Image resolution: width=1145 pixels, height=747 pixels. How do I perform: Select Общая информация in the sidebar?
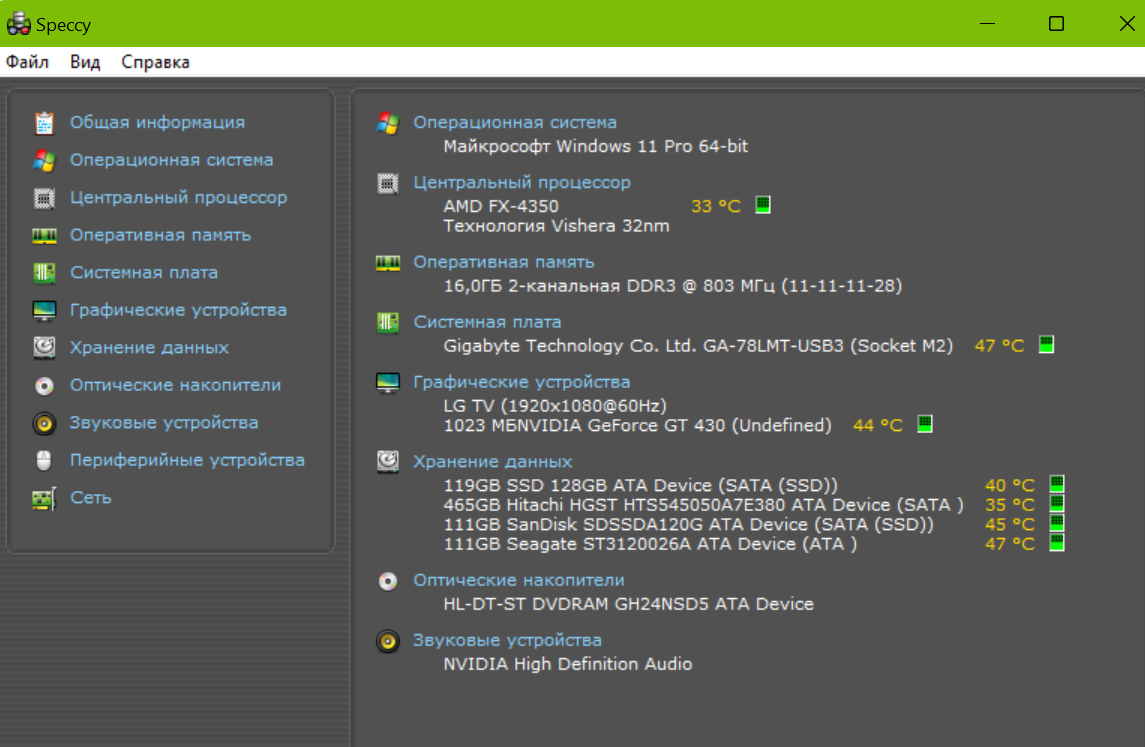click(x=157, y=122)
